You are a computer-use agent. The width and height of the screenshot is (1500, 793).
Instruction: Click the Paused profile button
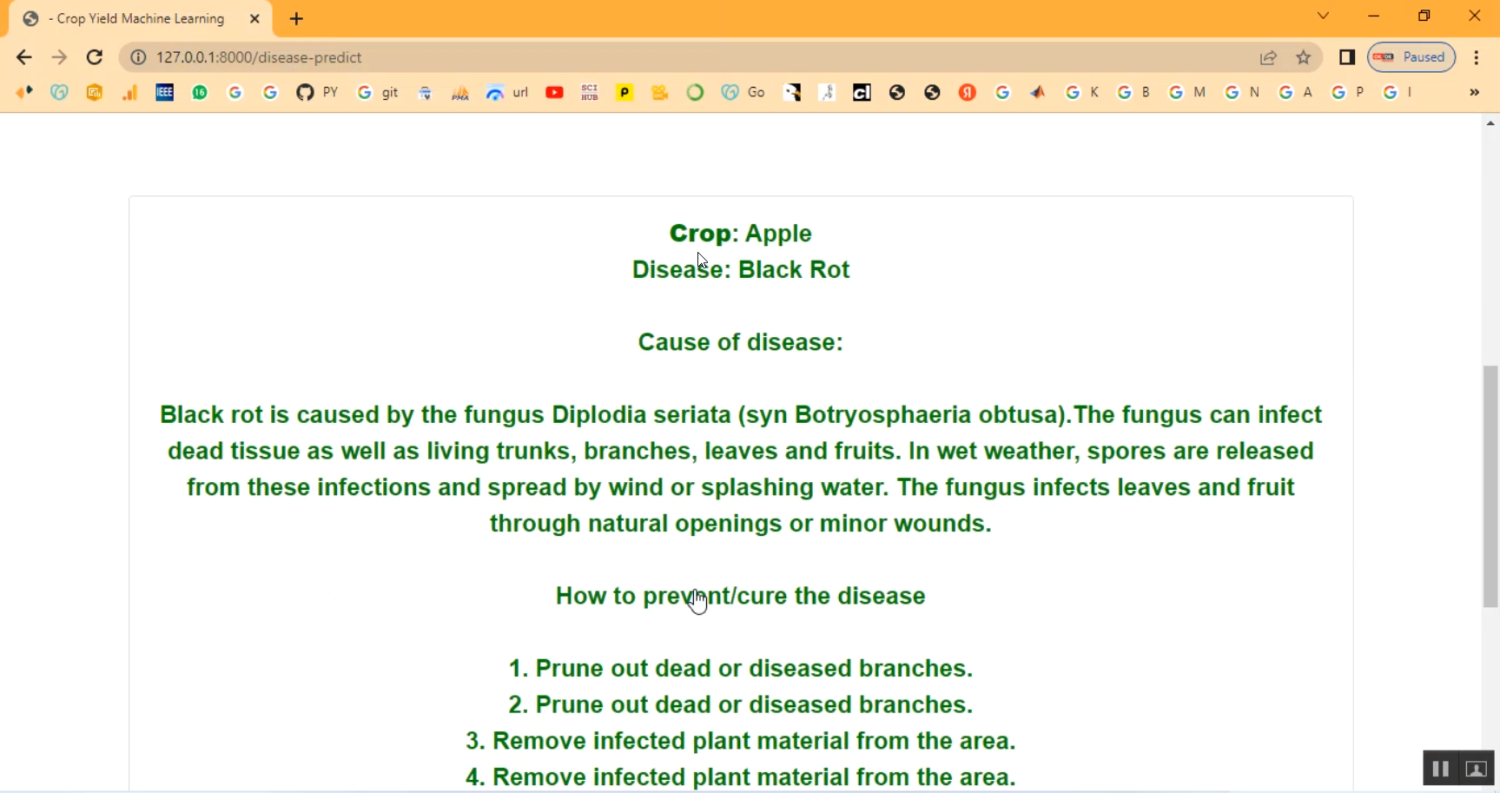coord(1411,57)
